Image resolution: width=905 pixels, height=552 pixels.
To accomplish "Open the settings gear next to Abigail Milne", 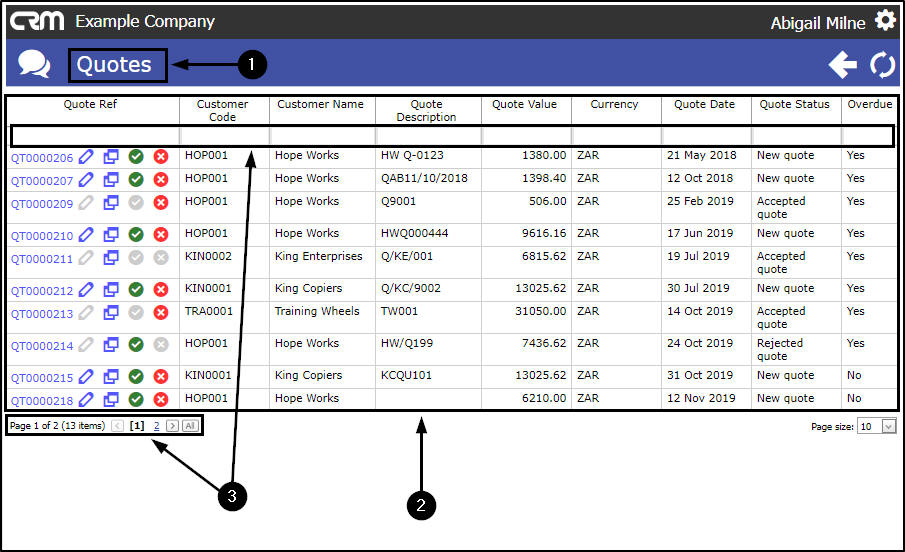I will tap(885, 21).
